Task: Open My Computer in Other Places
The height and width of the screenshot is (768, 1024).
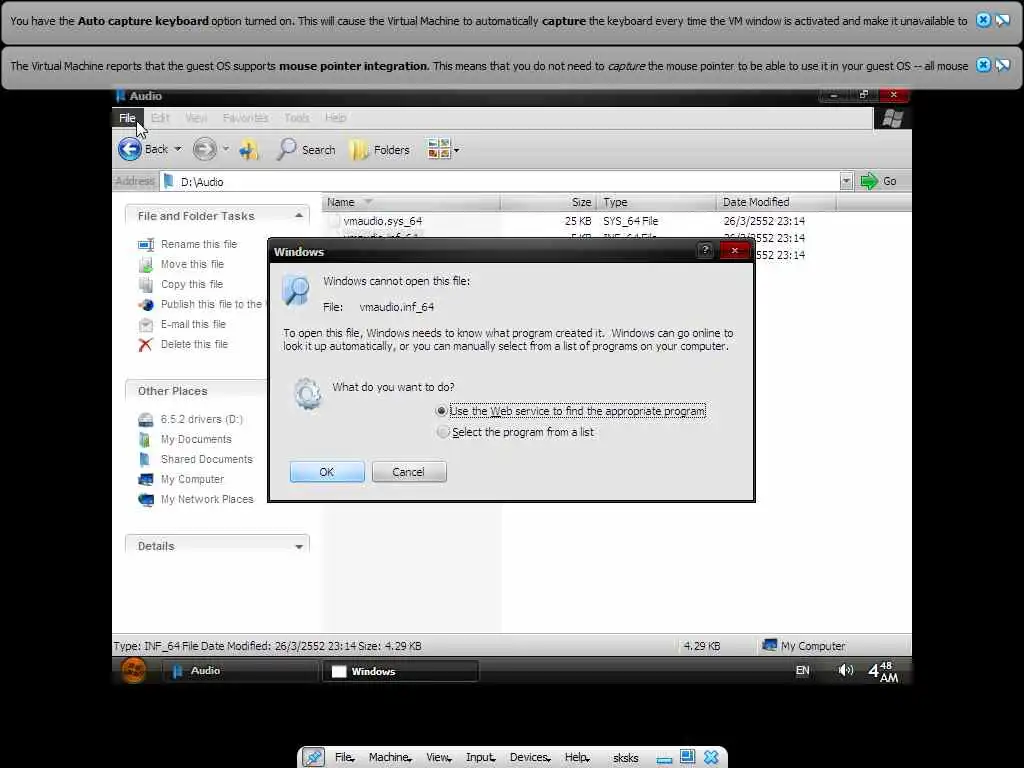Action: (x=192, y=479)
